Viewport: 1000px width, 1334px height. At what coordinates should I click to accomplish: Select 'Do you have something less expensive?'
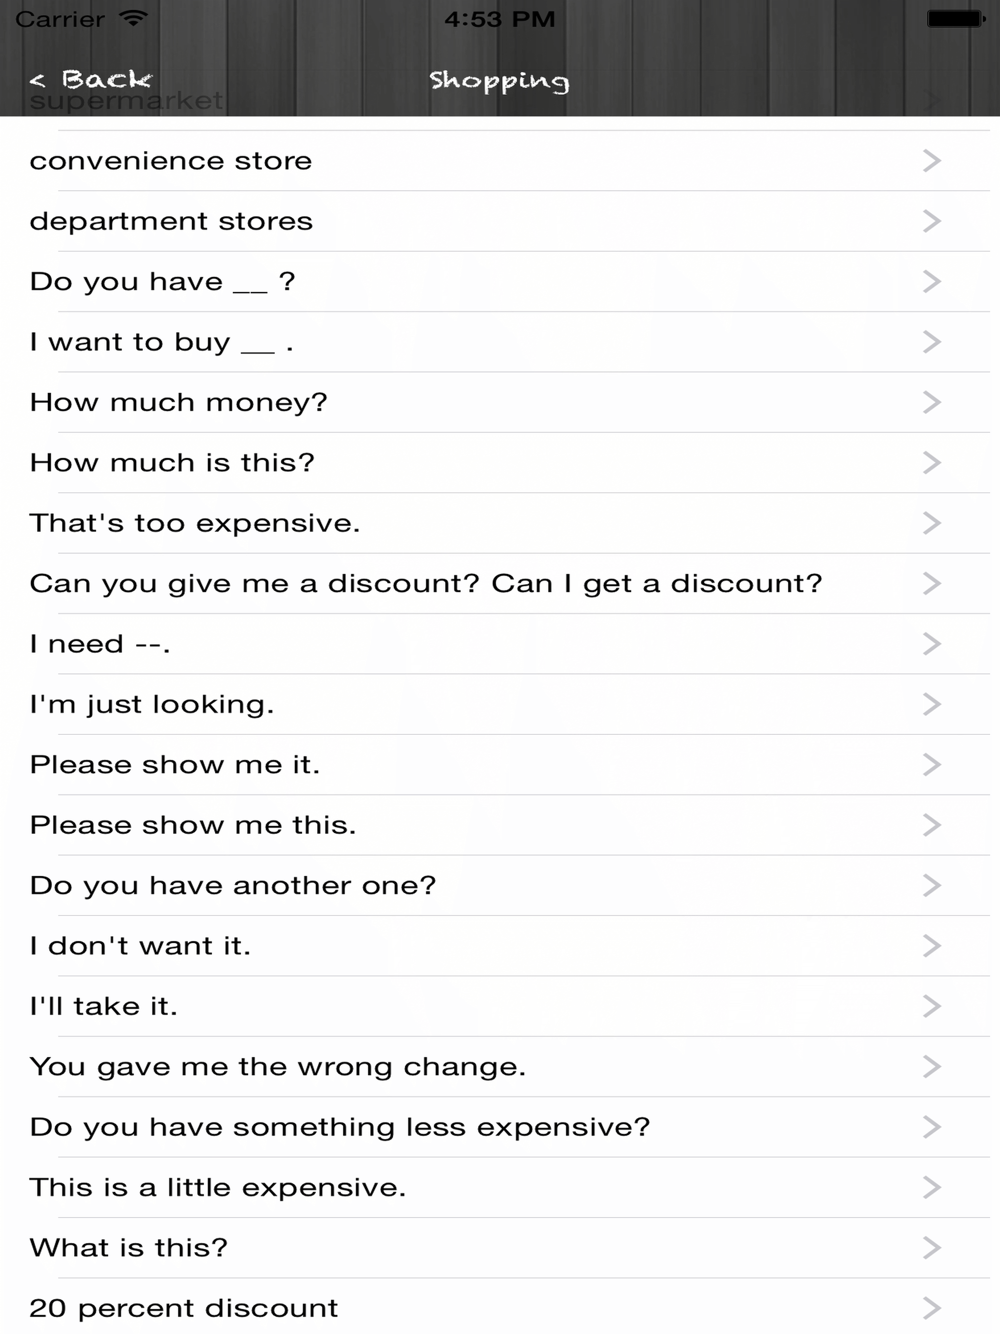pyautogui.click(x=500, y=1127)
